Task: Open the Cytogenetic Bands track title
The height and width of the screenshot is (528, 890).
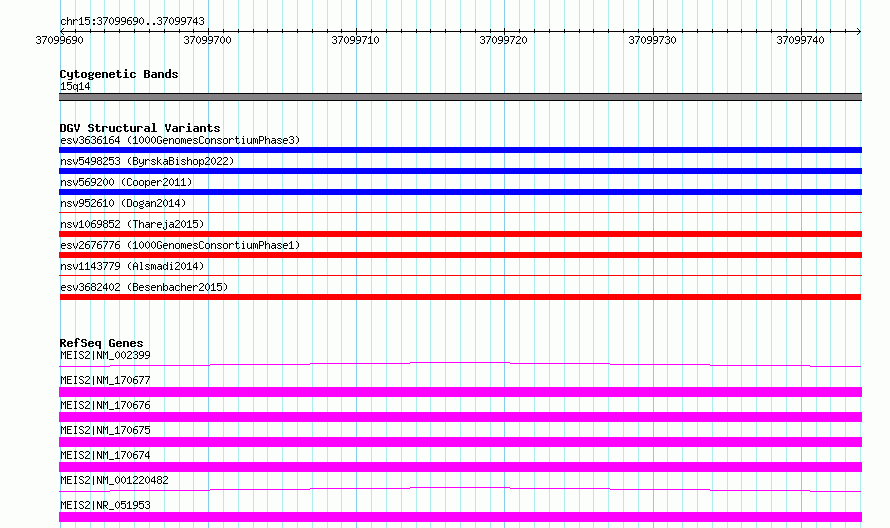Action: point(119,74)
